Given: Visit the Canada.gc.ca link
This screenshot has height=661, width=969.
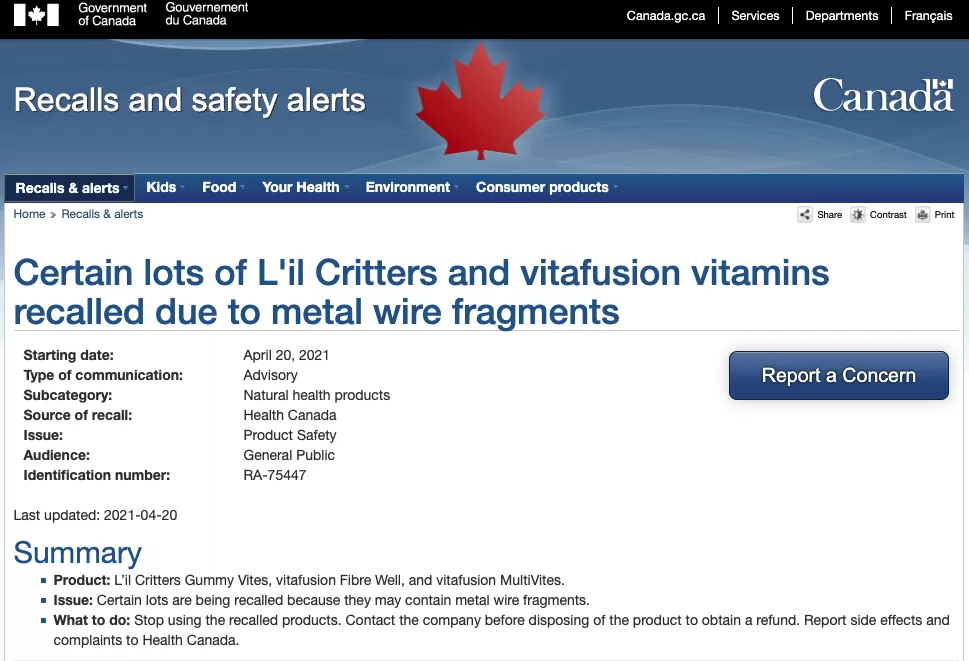Looking at the screenshot, I should point(666,15).
